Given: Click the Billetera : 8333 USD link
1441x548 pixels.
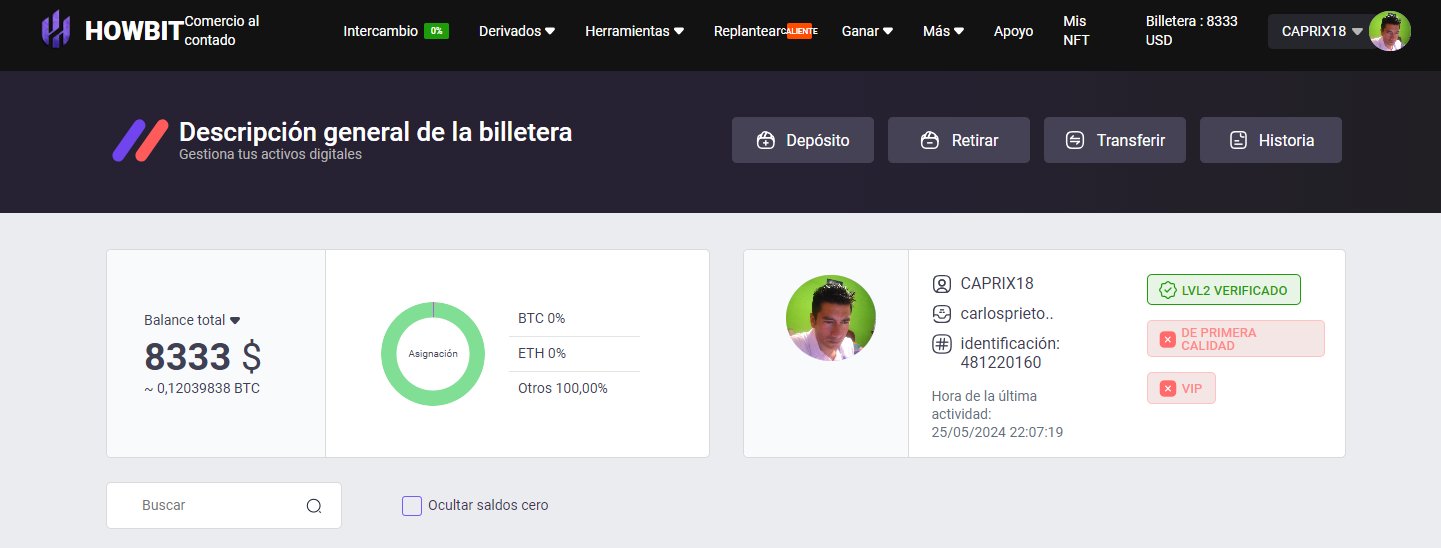Looking at the screenshot, I should point(1191,31).
